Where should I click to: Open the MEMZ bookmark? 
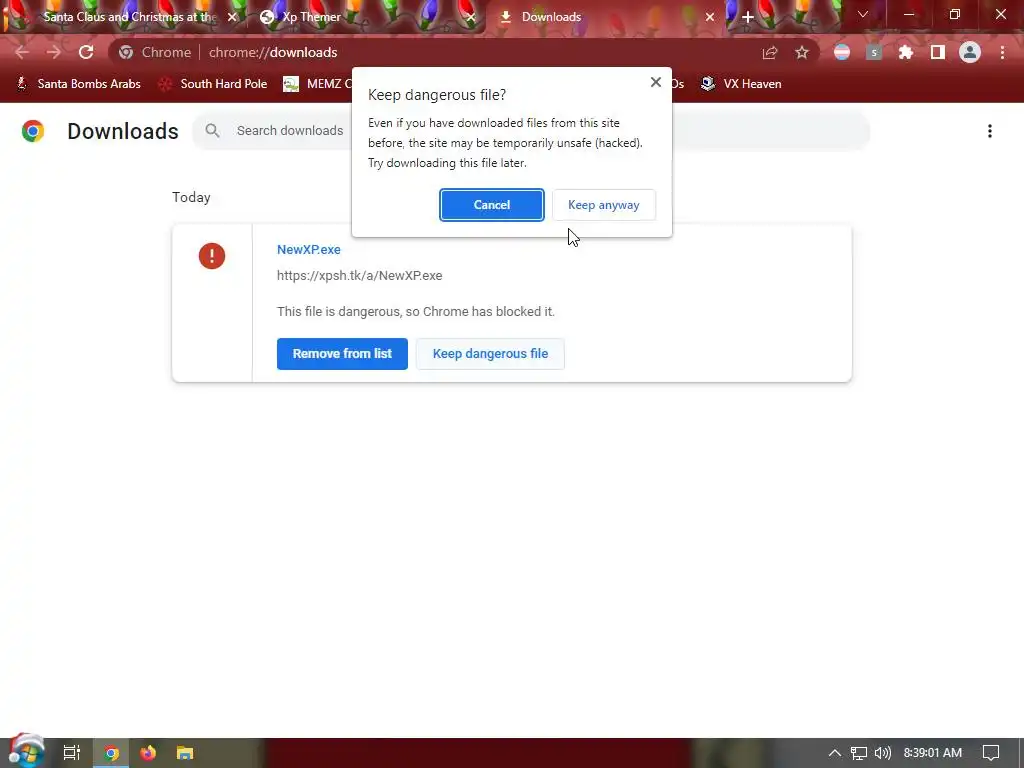coord(318,84)
